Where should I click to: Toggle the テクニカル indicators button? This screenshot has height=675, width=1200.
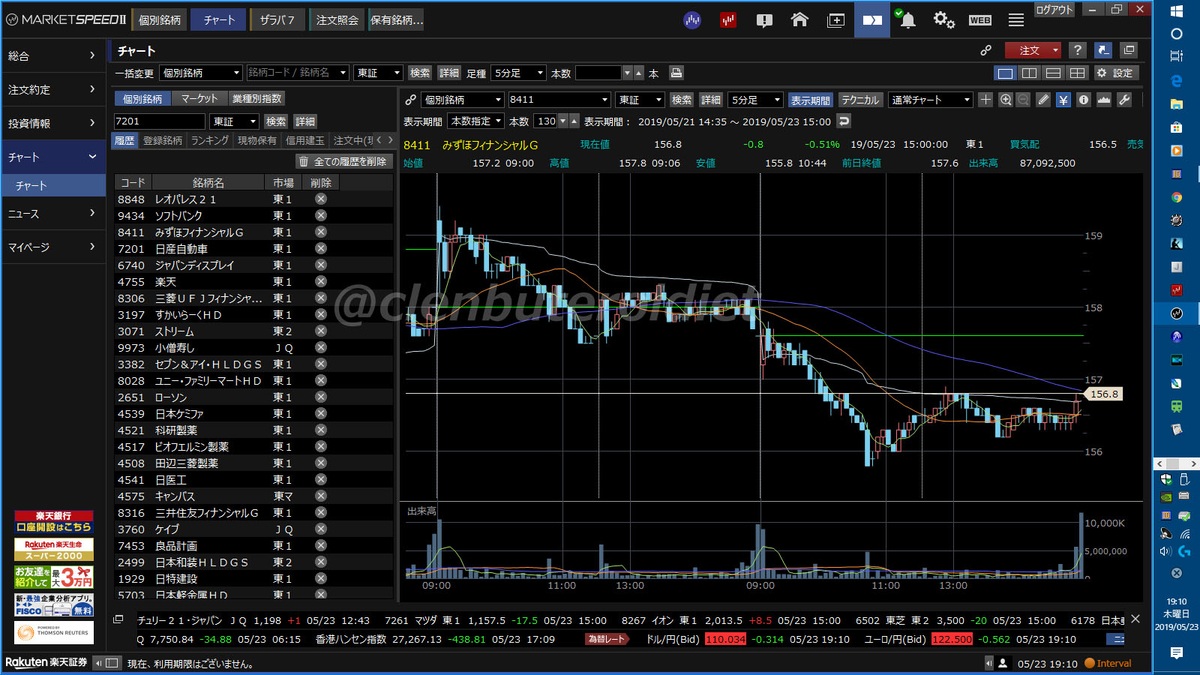(x=860, y=100)
